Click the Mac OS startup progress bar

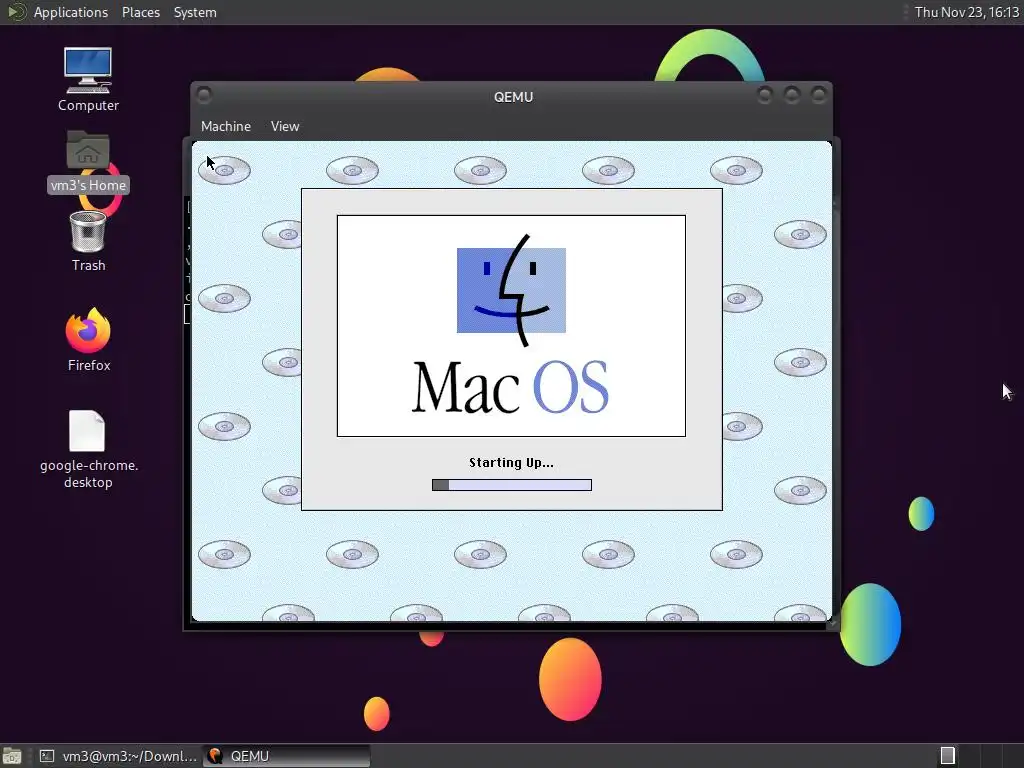pyautogui.click(x=511, y=485)
